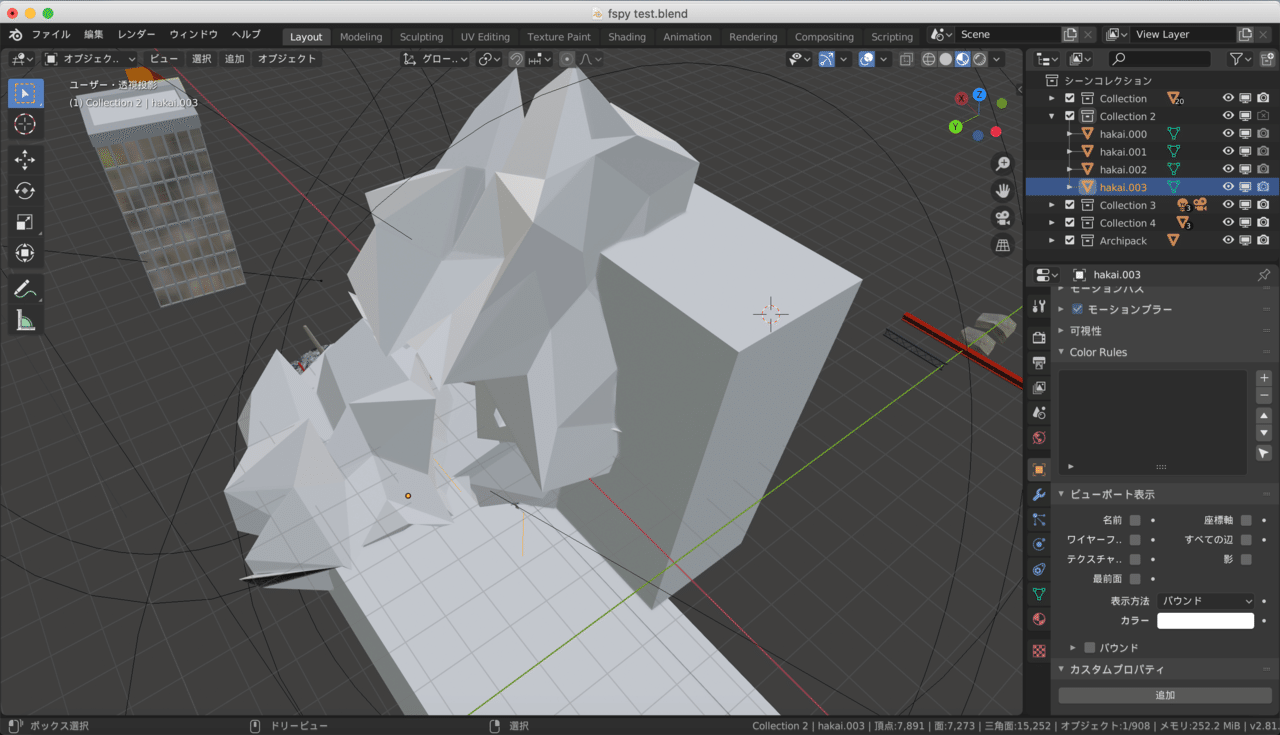Image resolution: width=1280 pixels, height=735 pixels.
Task: Enable the 名前 display checkbox
Action: (x=1135, y=520)
